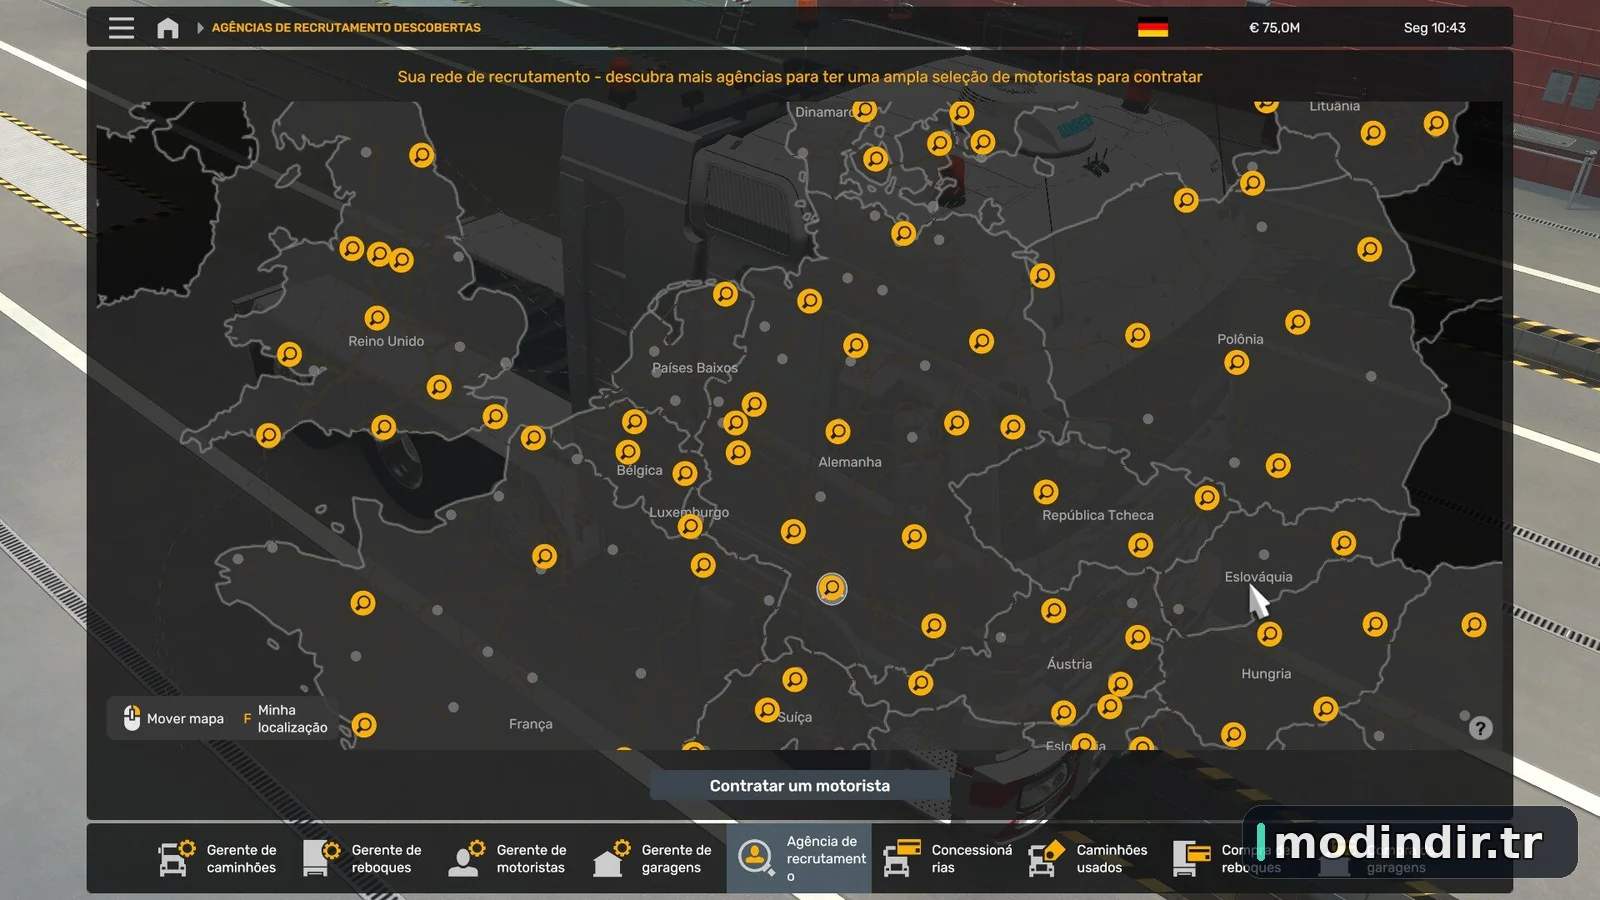Select agency marker right of Bélgica label

(x=685, y=473)
